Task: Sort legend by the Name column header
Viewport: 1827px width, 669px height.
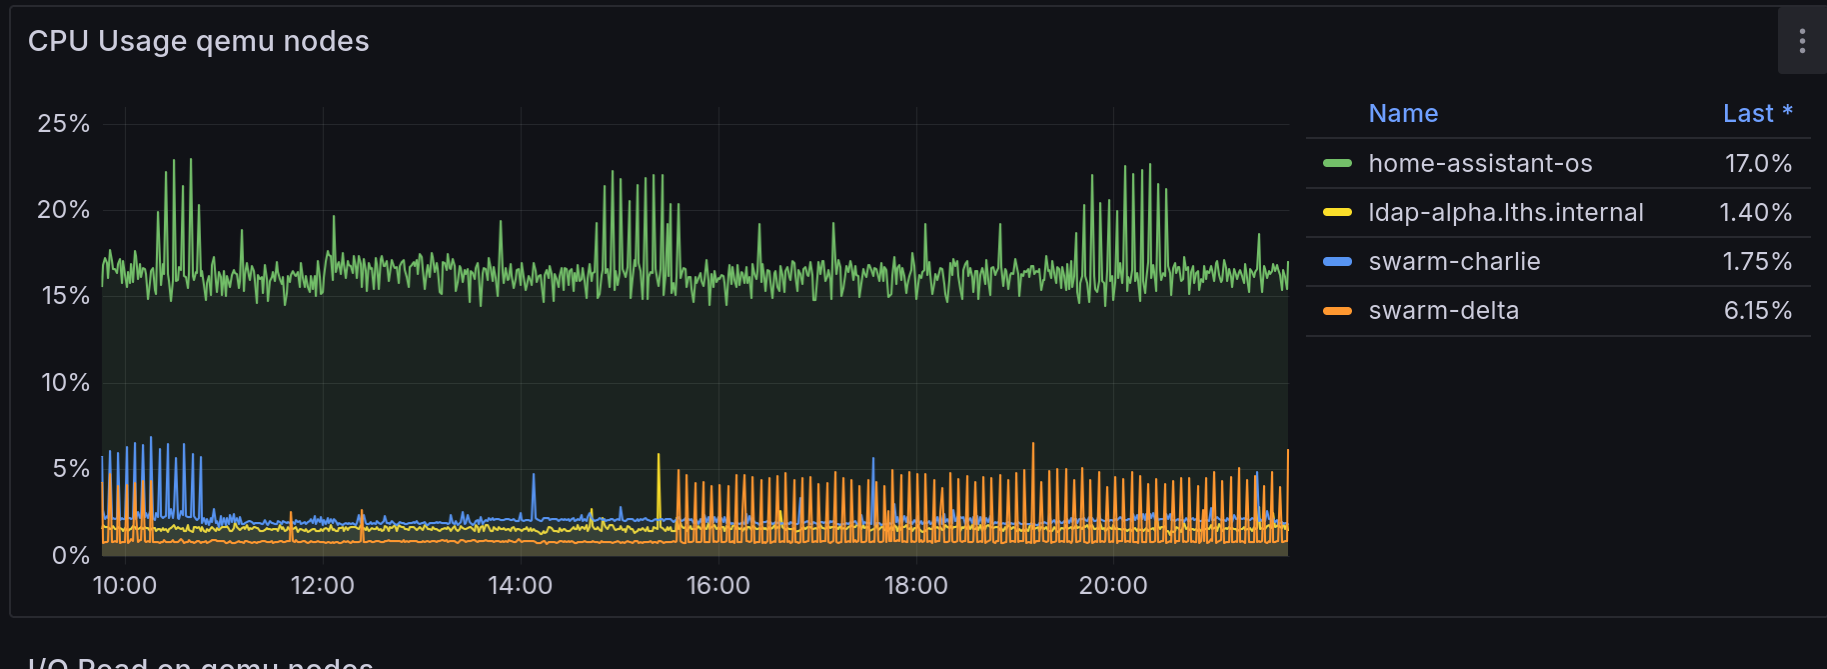Action: tap(1402, 114)
